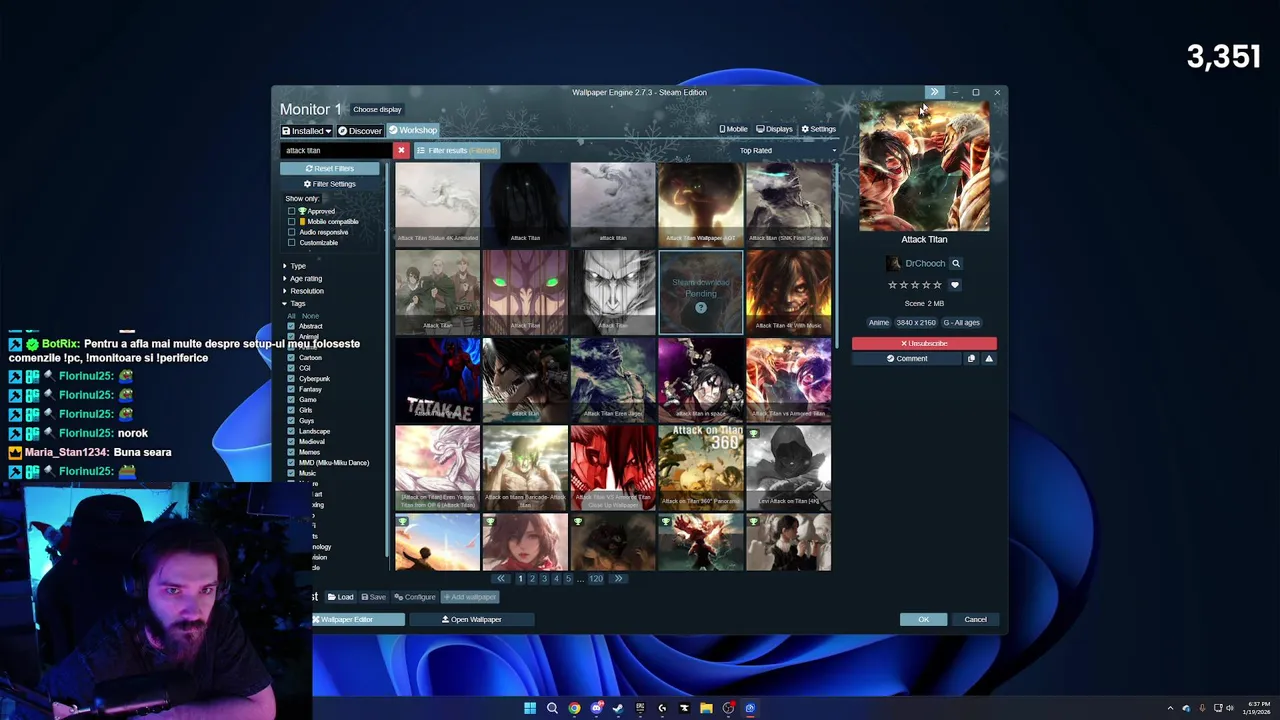Open File Explorer from the taskbar
The height and width of the screenshot is (720, 1280).
pyautogui.click(x=706, y=708)
